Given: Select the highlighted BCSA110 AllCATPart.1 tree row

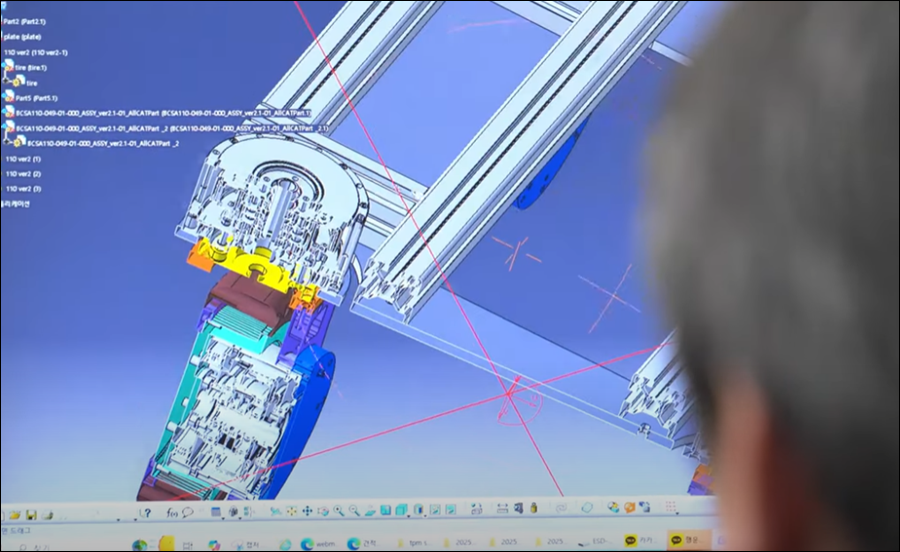Looking at the screenshot, I should (x=163, y=113).
